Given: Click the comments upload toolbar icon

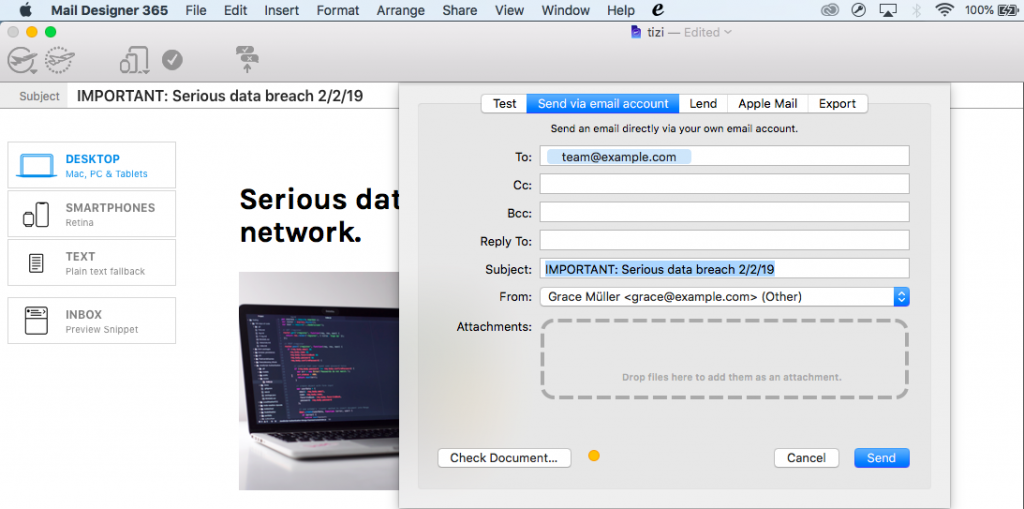Looking at the screenshot, I should pos(248,59).
